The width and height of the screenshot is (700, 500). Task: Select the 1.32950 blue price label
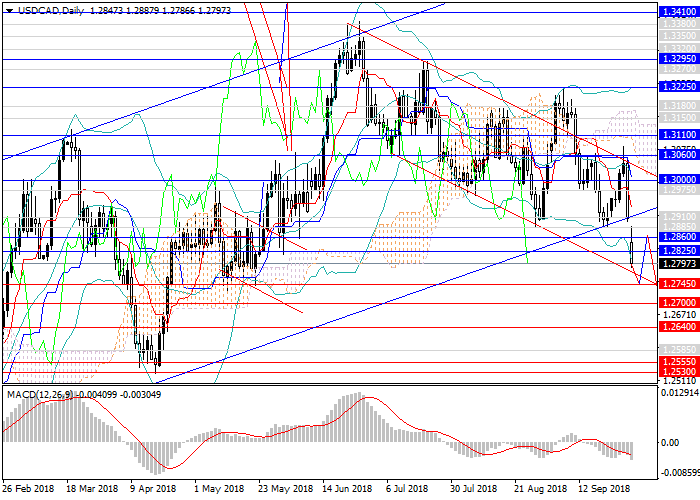679,59
